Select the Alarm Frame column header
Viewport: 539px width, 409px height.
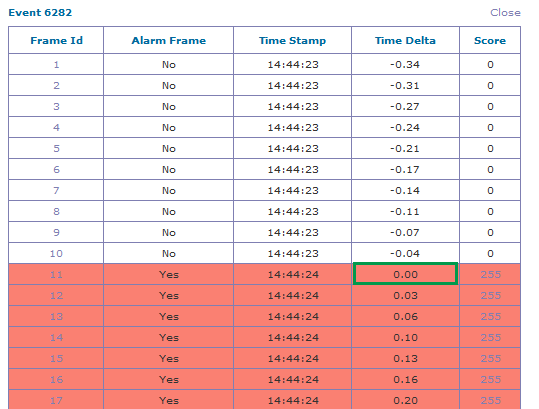(168, 41)
